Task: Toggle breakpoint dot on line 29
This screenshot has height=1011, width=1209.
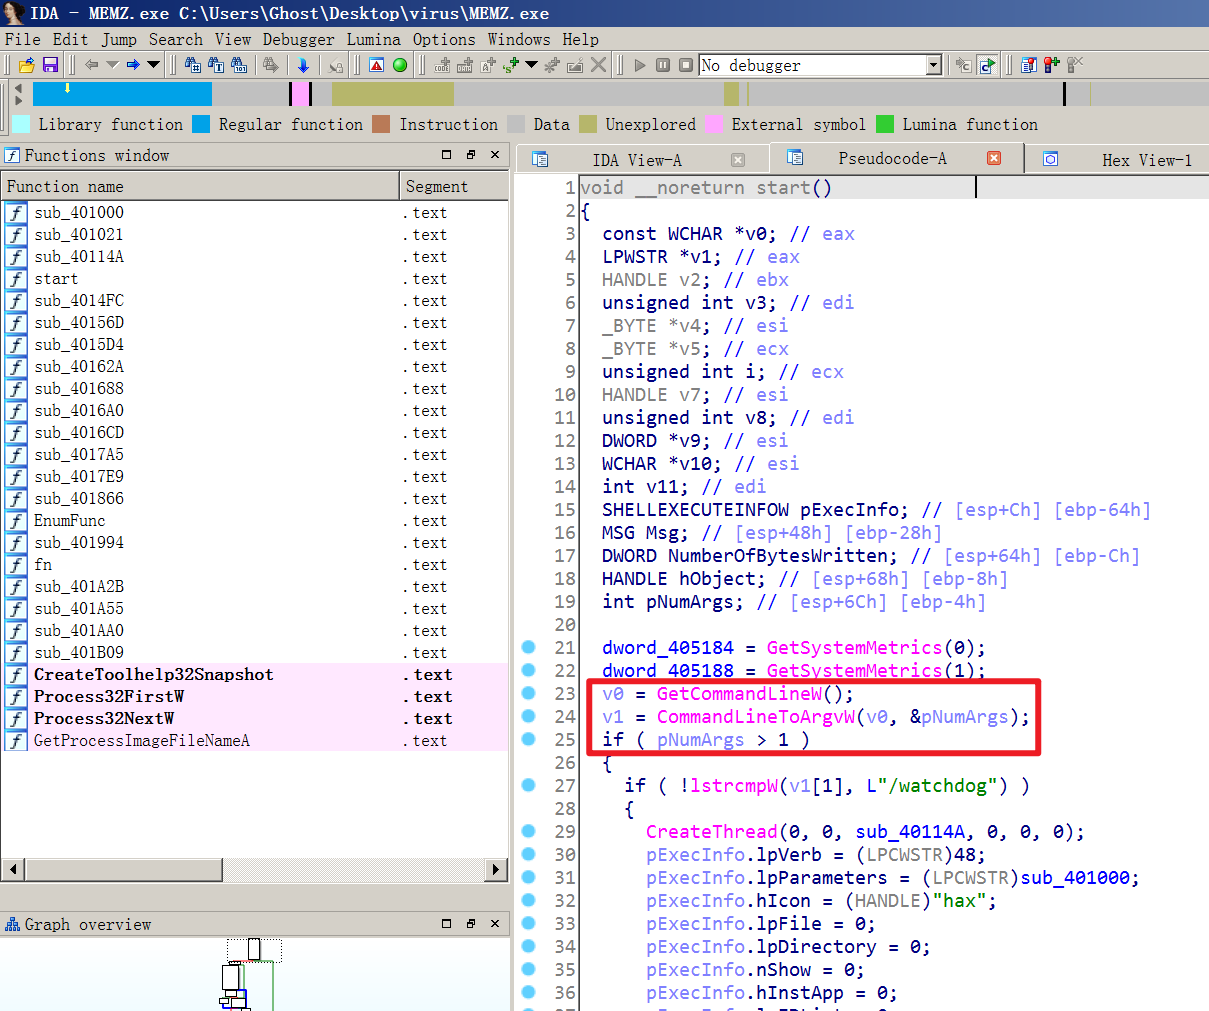Action: pyautogui.click(x=529, y=831)
